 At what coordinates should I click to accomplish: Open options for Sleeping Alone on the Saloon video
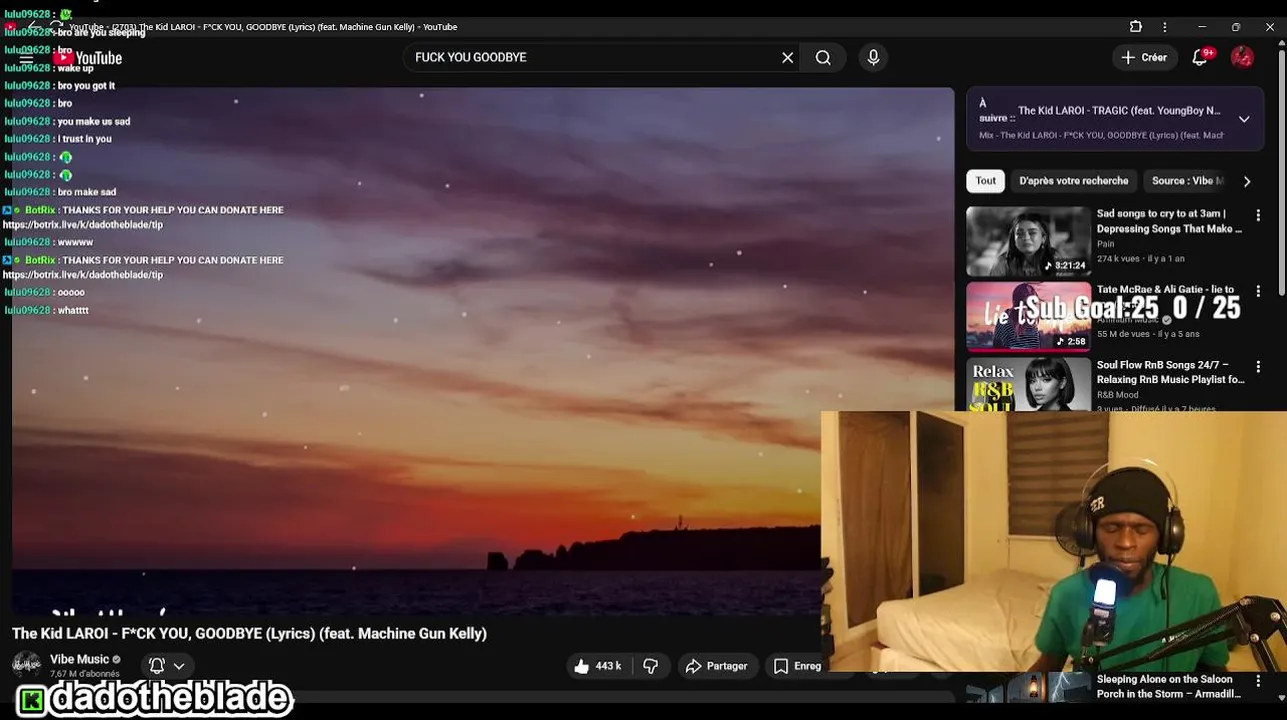1258,681
